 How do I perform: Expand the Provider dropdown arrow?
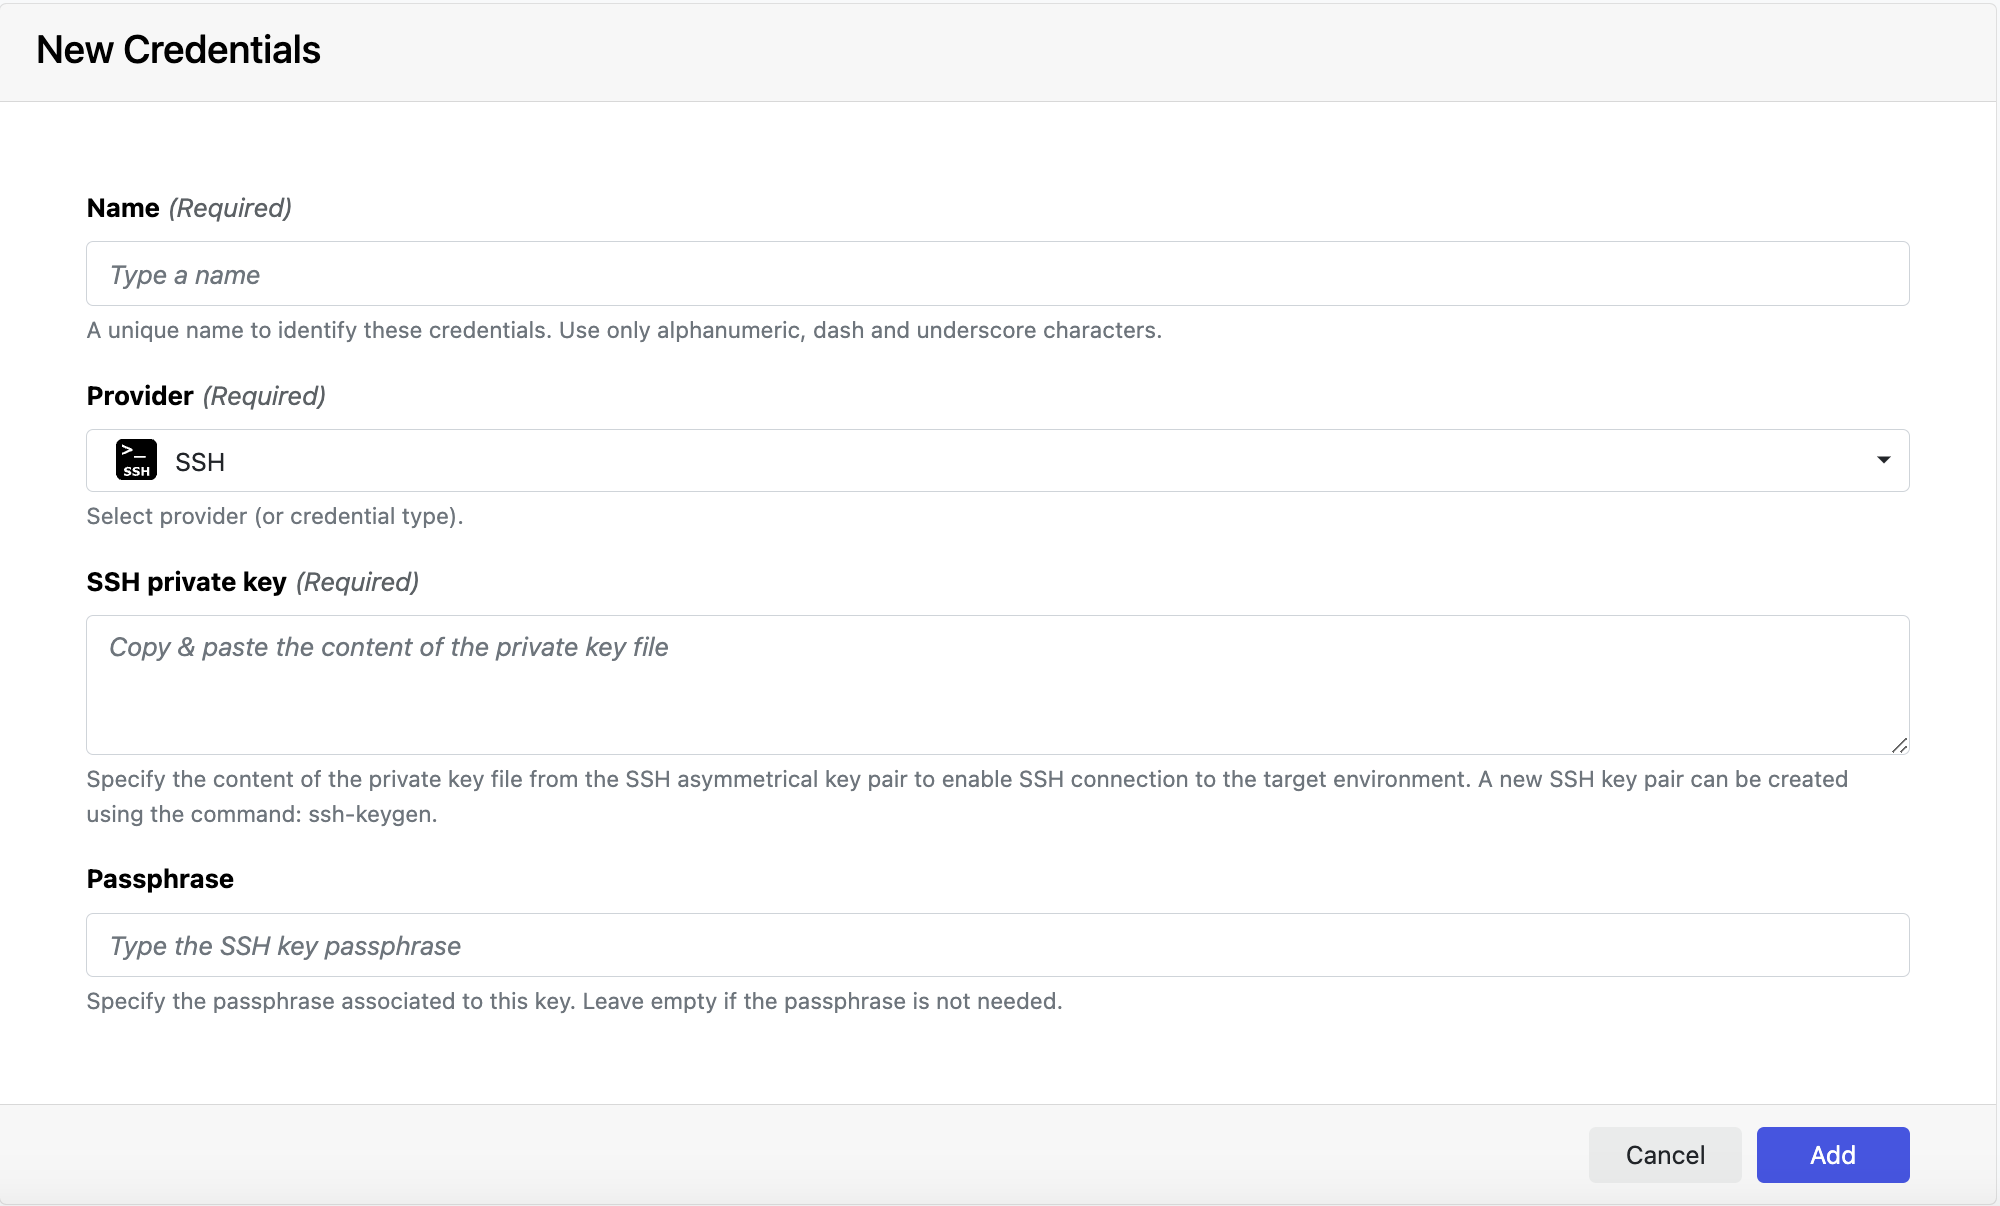click(1883, 460)
